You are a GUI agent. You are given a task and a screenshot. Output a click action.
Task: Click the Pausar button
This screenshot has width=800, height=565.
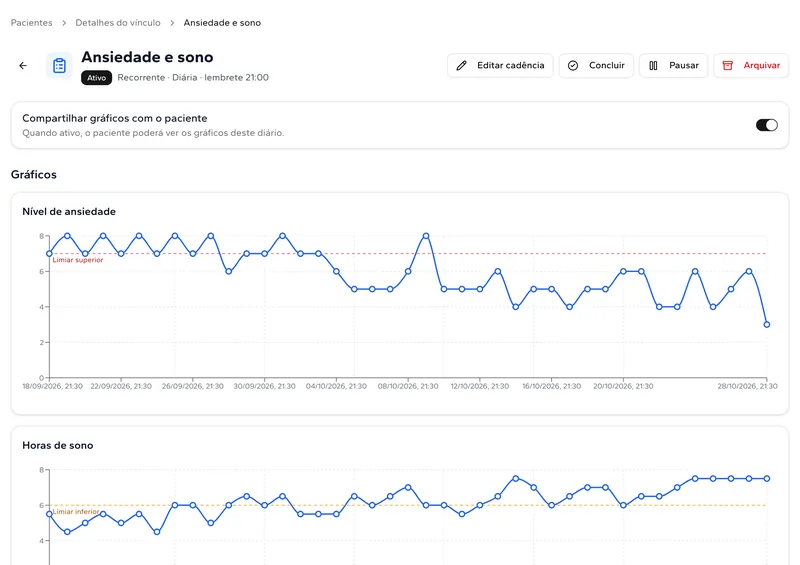[673, 65]
